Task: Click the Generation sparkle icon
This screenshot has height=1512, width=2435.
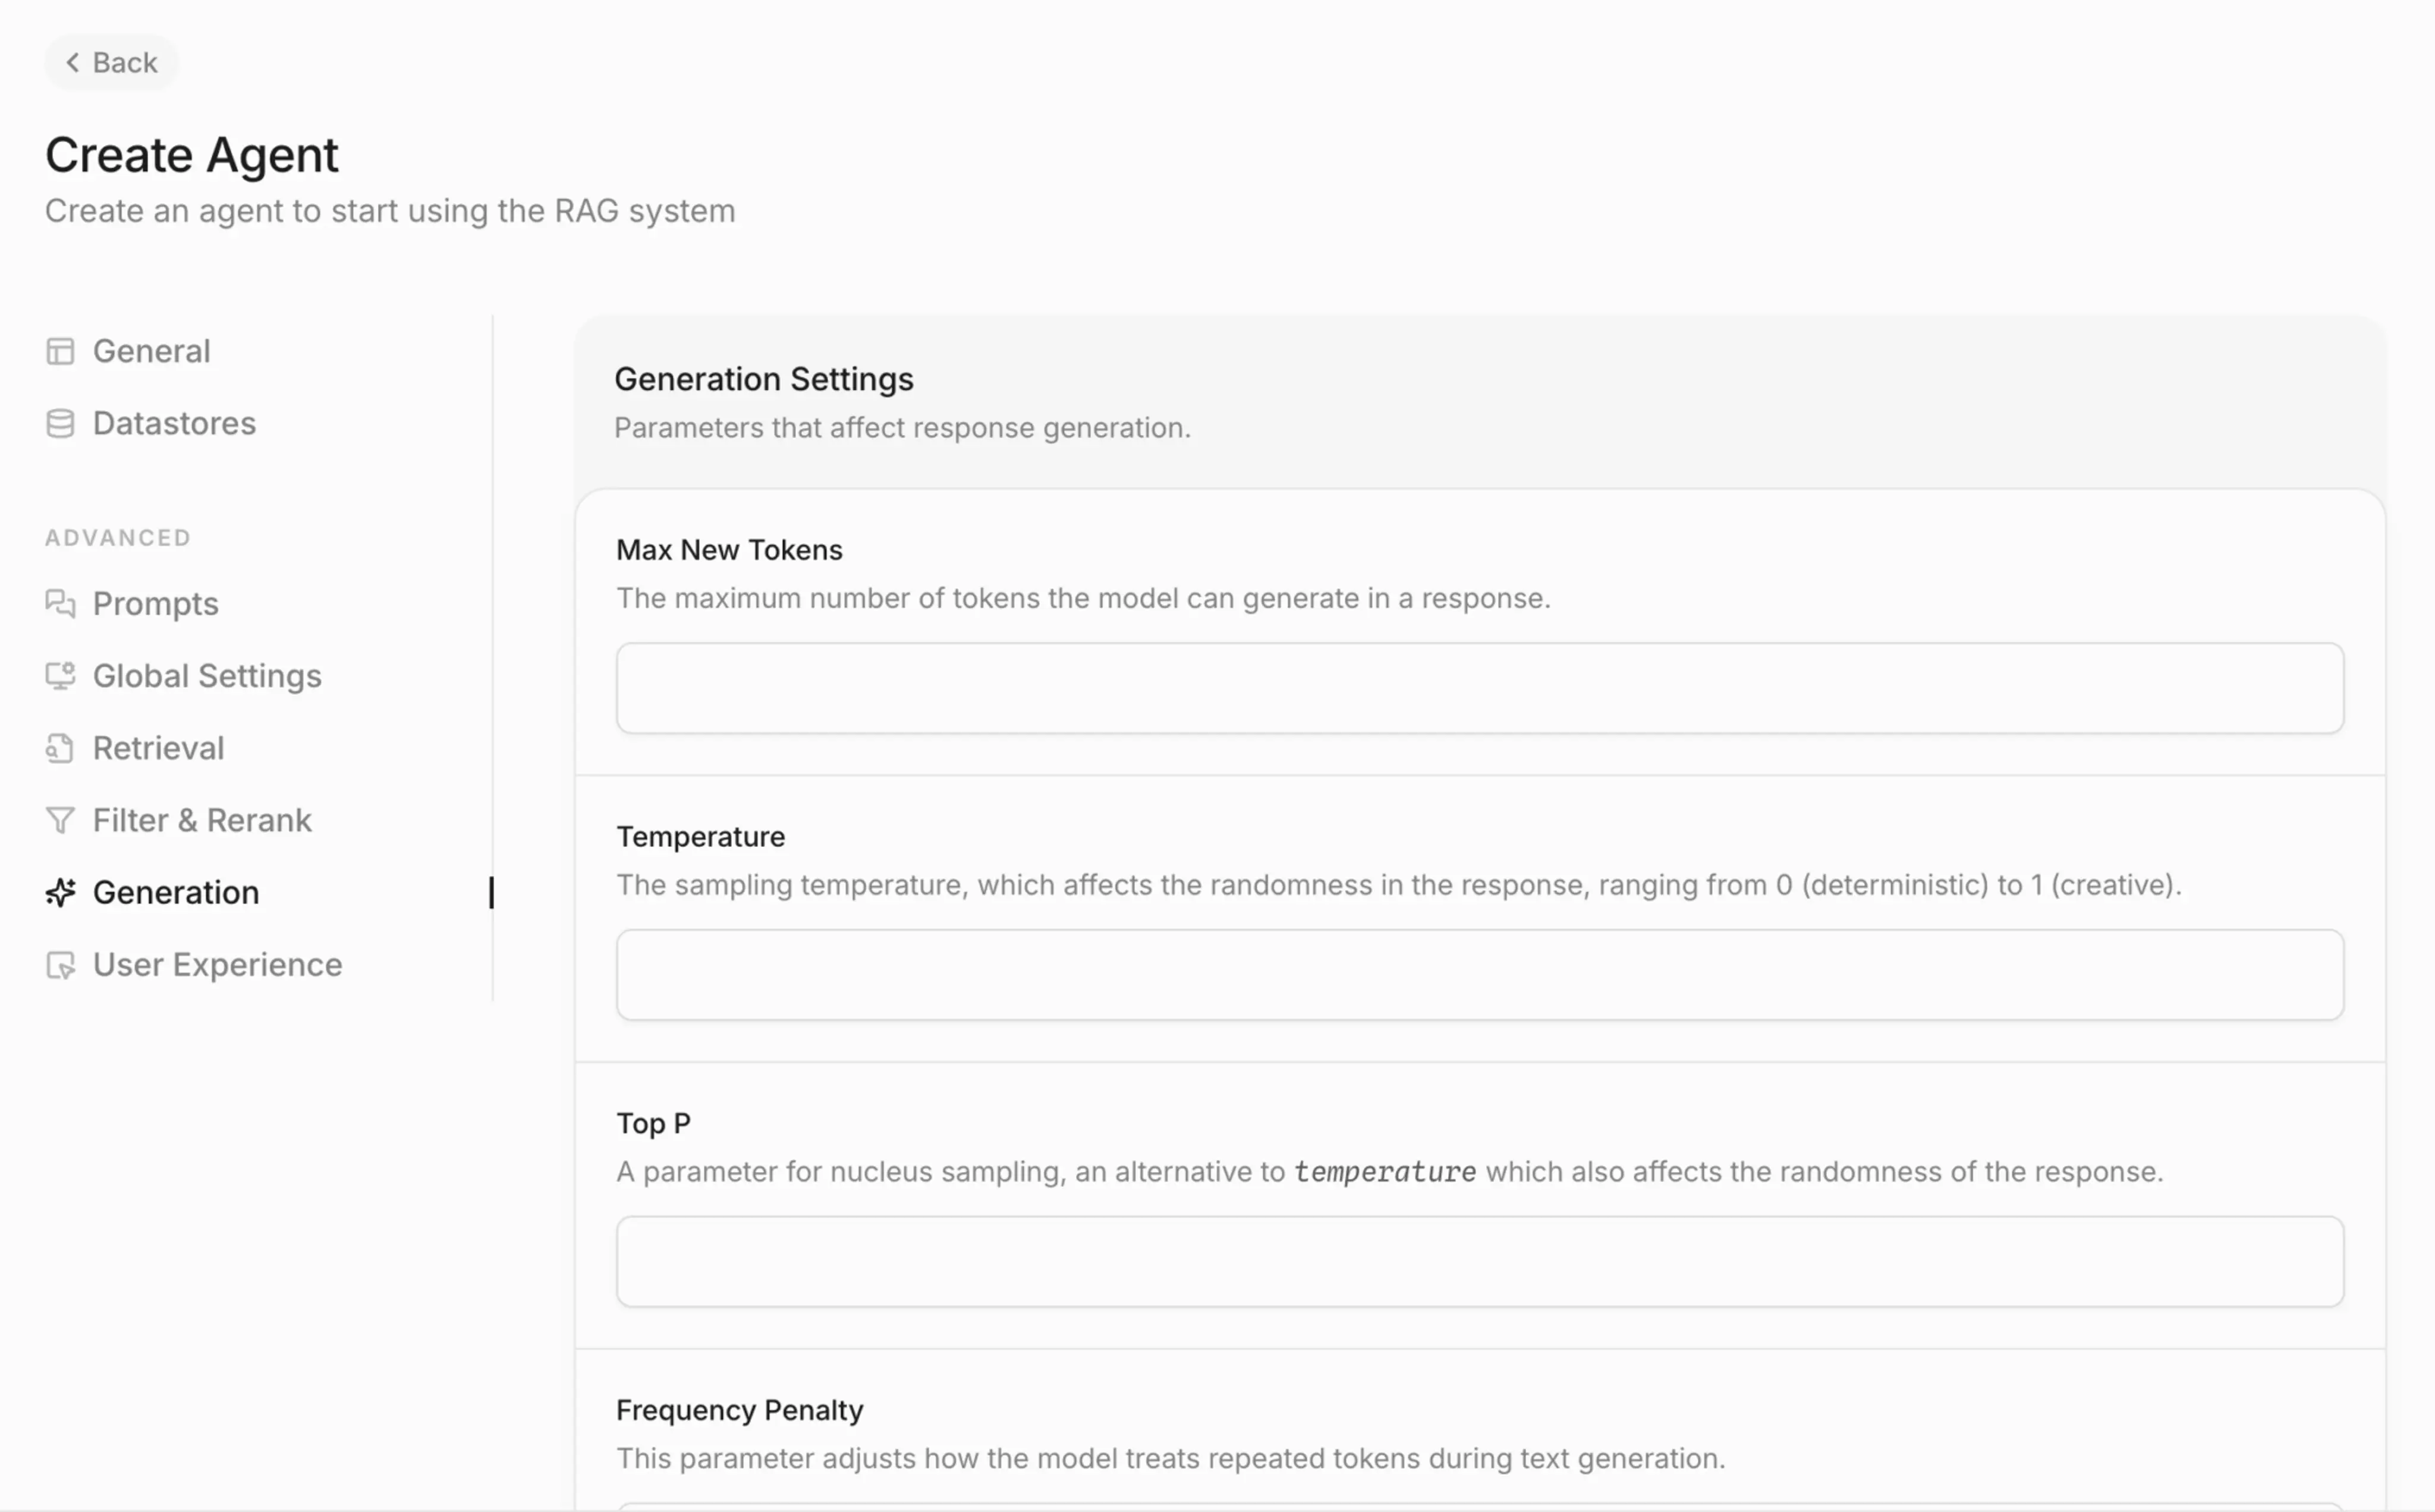Action: click(x=60, y=892)
